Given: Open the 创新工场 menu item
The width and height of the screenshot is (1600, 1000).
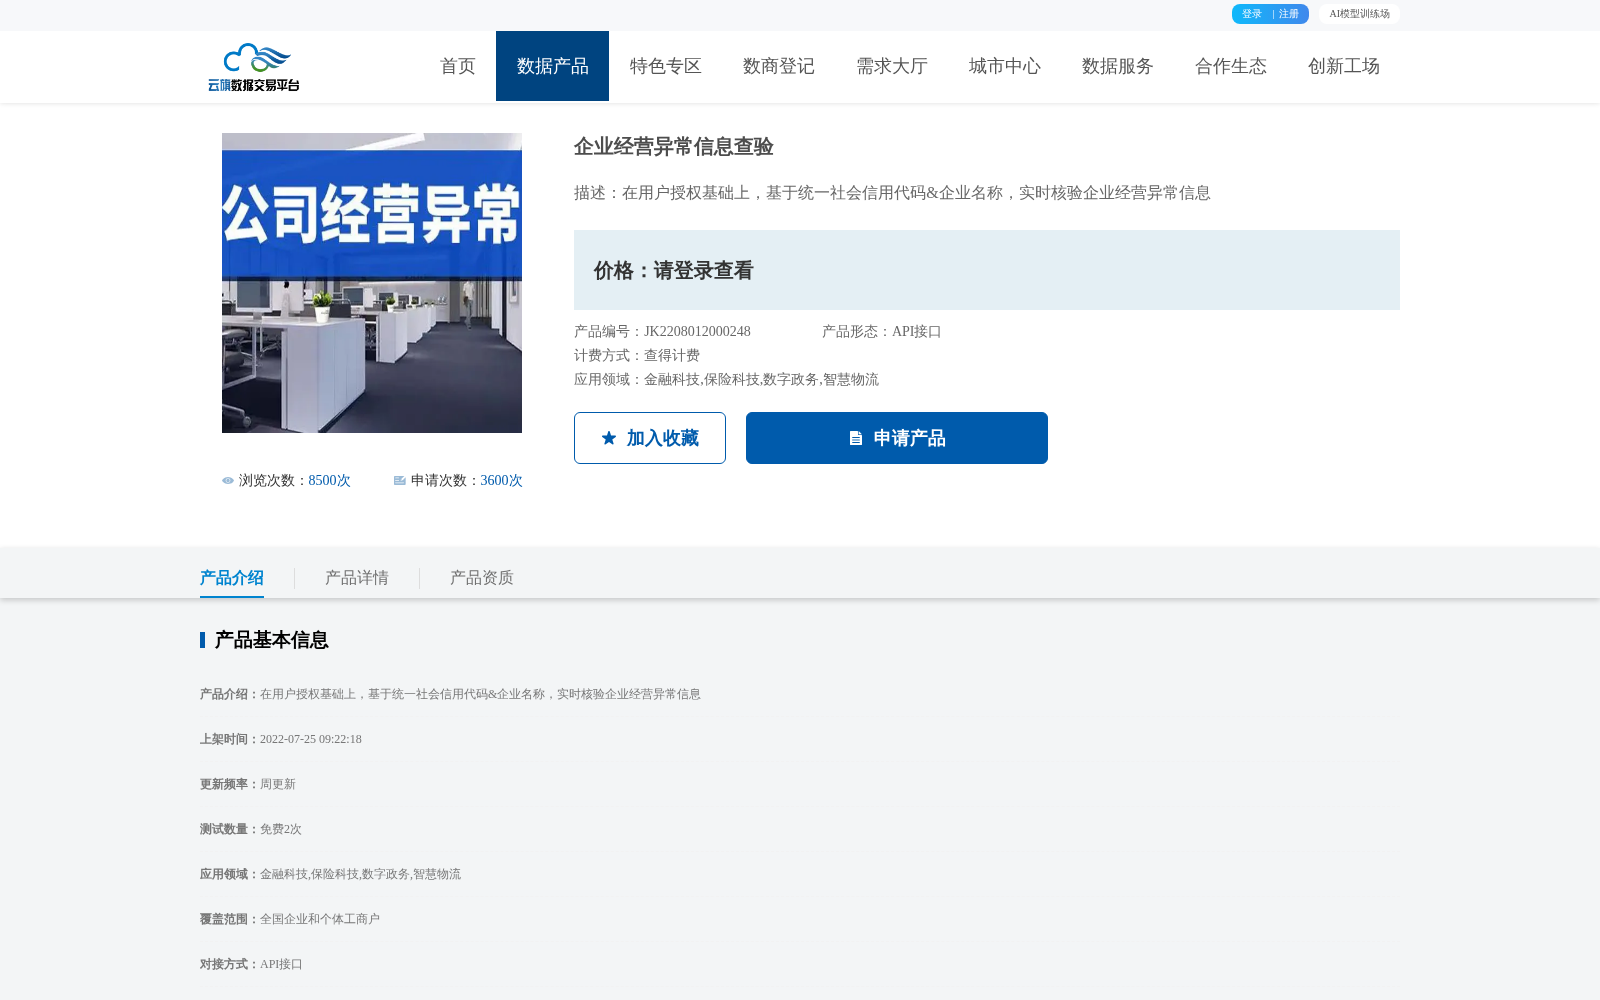Looking at the screenshot, I should point(1343,66).
